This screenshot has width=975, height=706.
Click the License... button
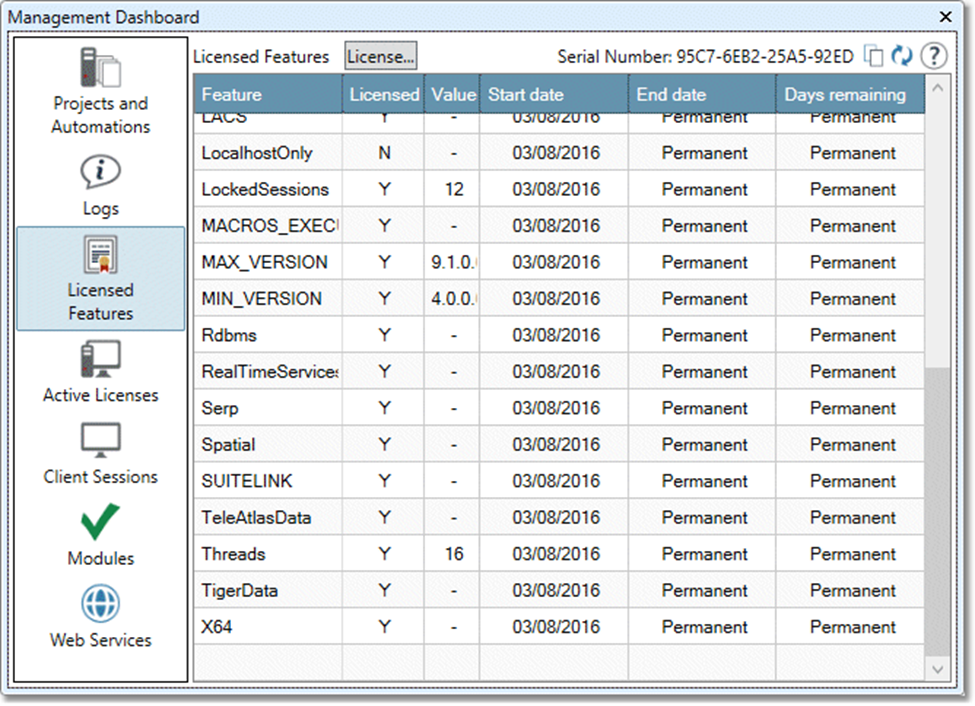point(381,57)
